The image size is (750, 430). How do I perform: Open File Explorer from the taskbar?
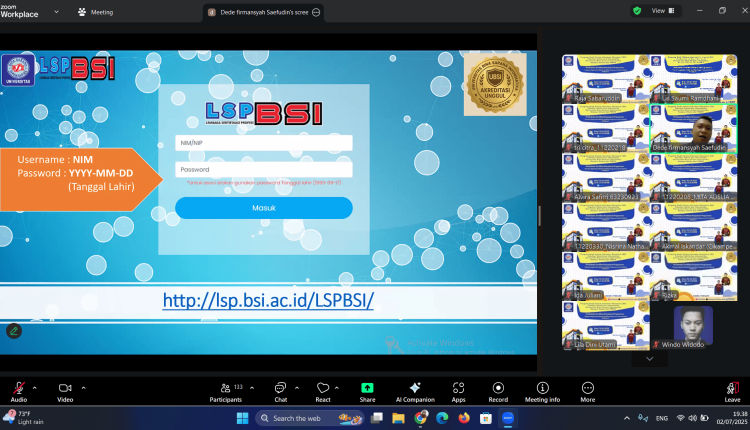pyautogui.click(x=398, y=419)
